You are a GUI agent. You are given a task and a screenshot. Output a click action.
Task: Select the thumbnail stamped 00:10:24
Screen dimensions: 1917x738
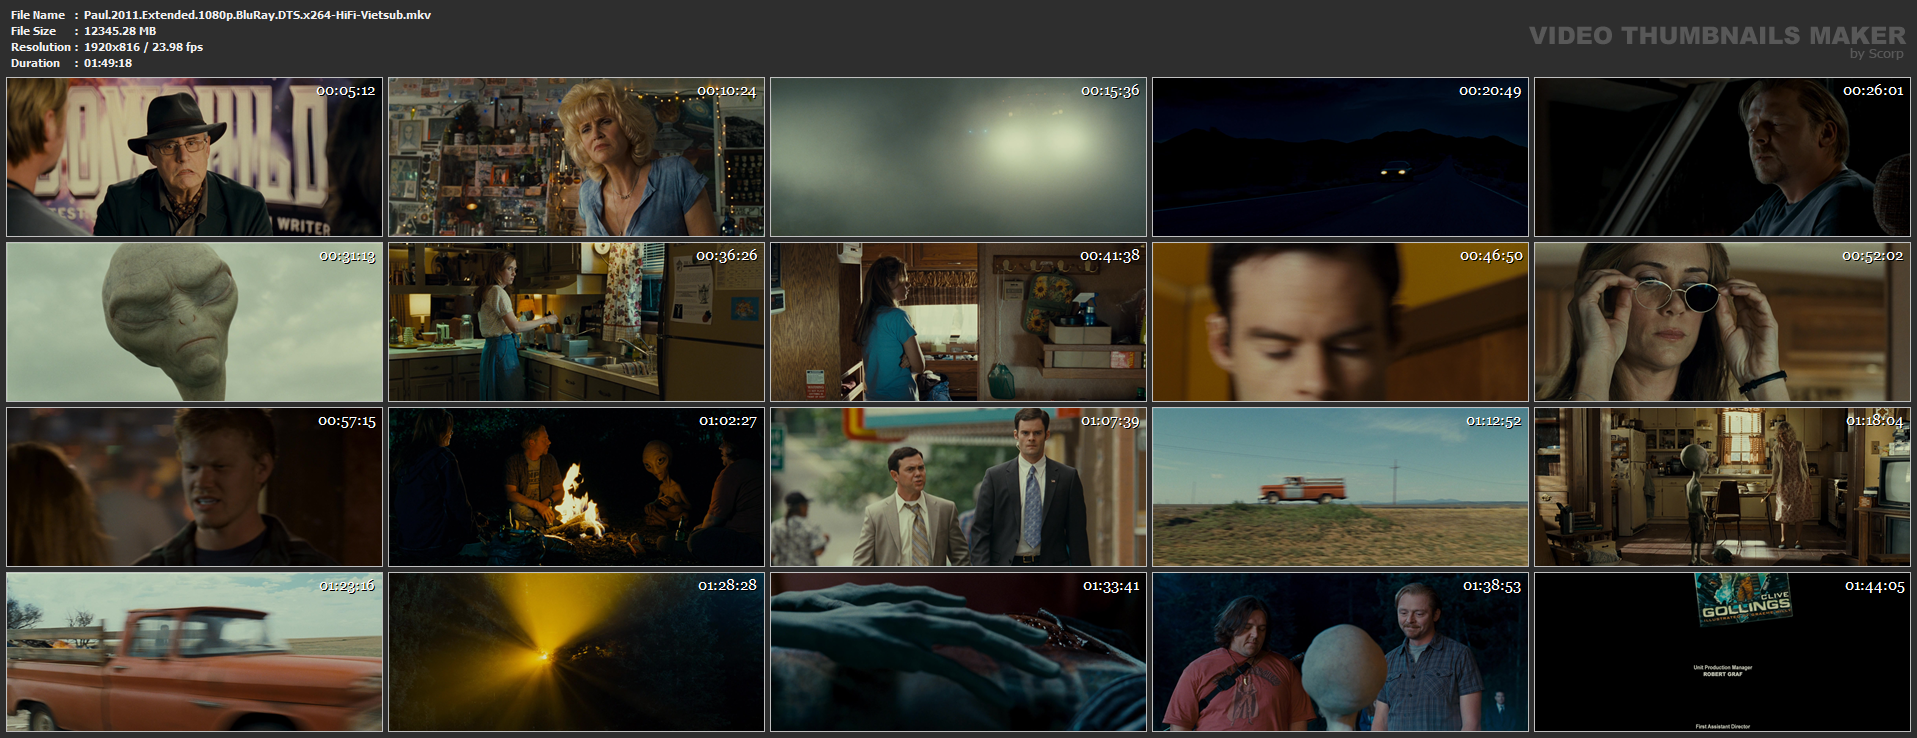coord(576,157)
